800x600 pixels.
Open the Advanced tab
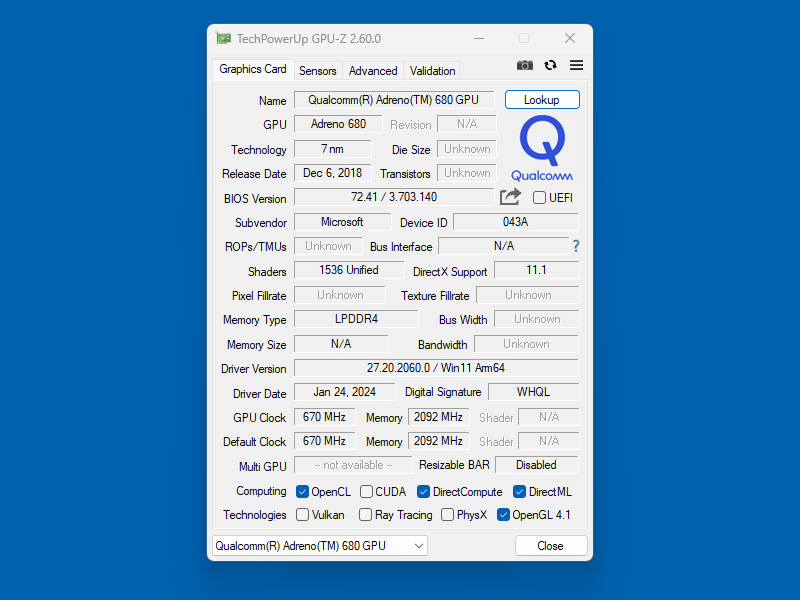[373, 71]
